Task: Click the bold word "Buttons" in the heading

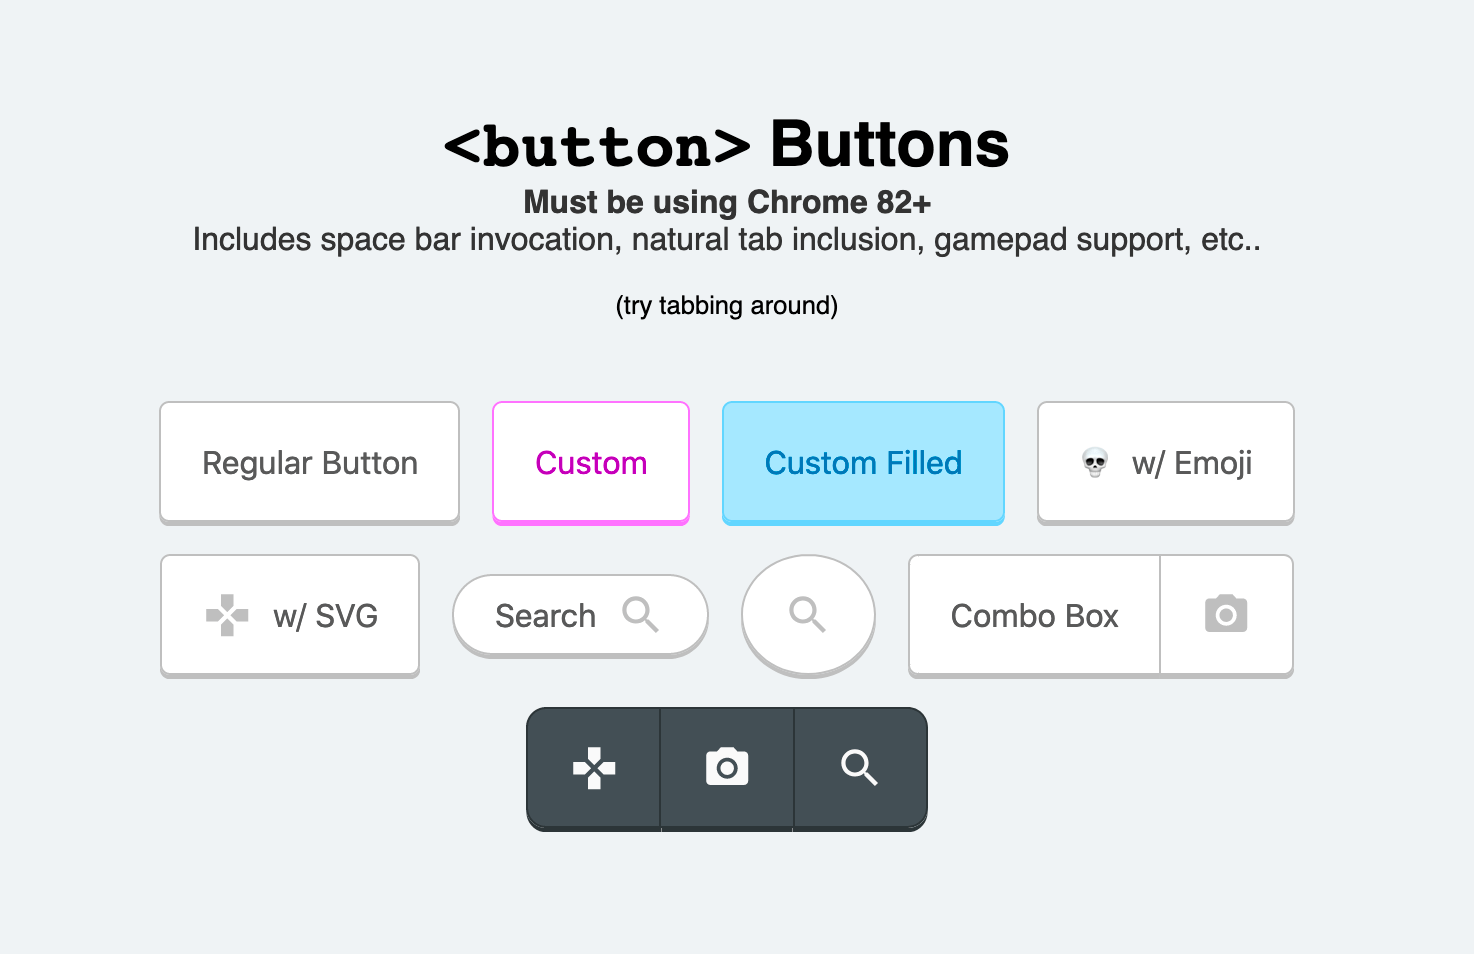Action: pyautogui.click(x=889, y=145)
